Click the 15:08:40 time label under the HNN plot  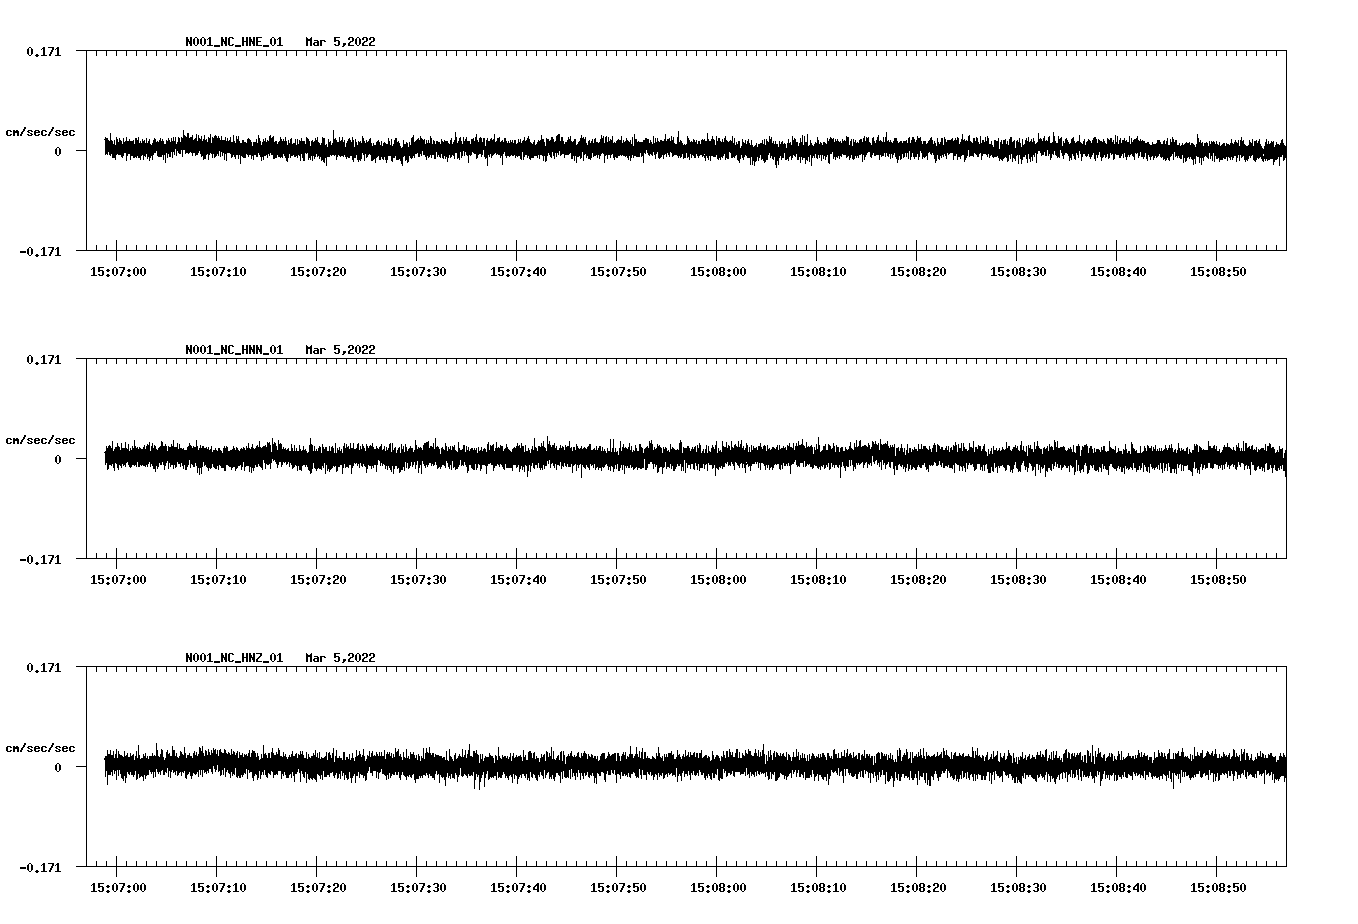1118,580
